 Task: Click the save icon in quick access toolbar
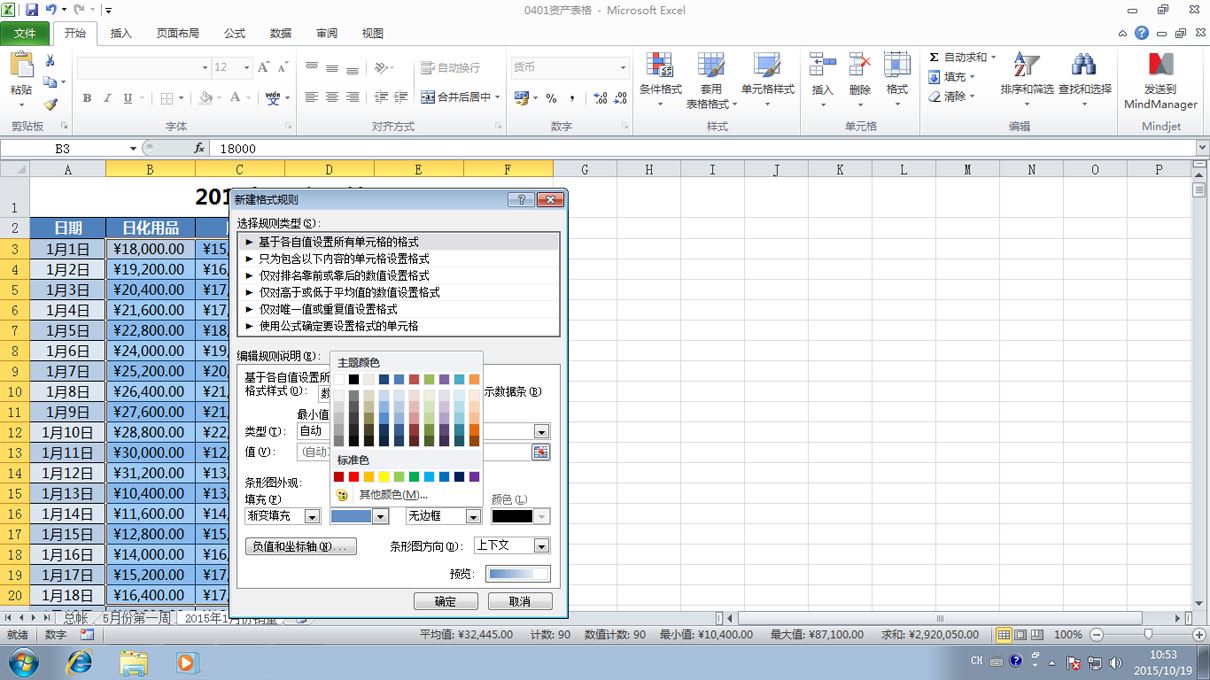click(31, 10)
